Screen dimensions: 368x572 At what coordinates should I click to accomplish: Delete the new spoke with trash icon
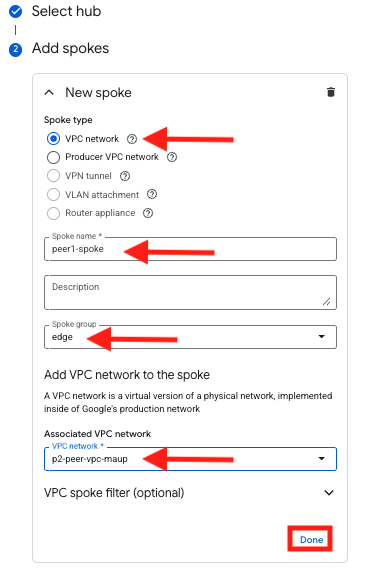click(x=330, y=92)
